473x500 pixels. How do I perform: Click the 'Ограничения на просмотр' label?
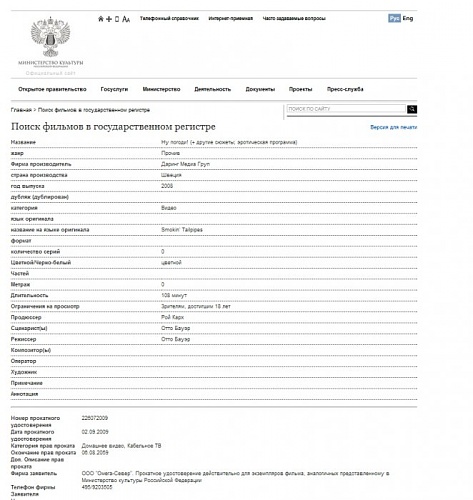tap(45, 307)
